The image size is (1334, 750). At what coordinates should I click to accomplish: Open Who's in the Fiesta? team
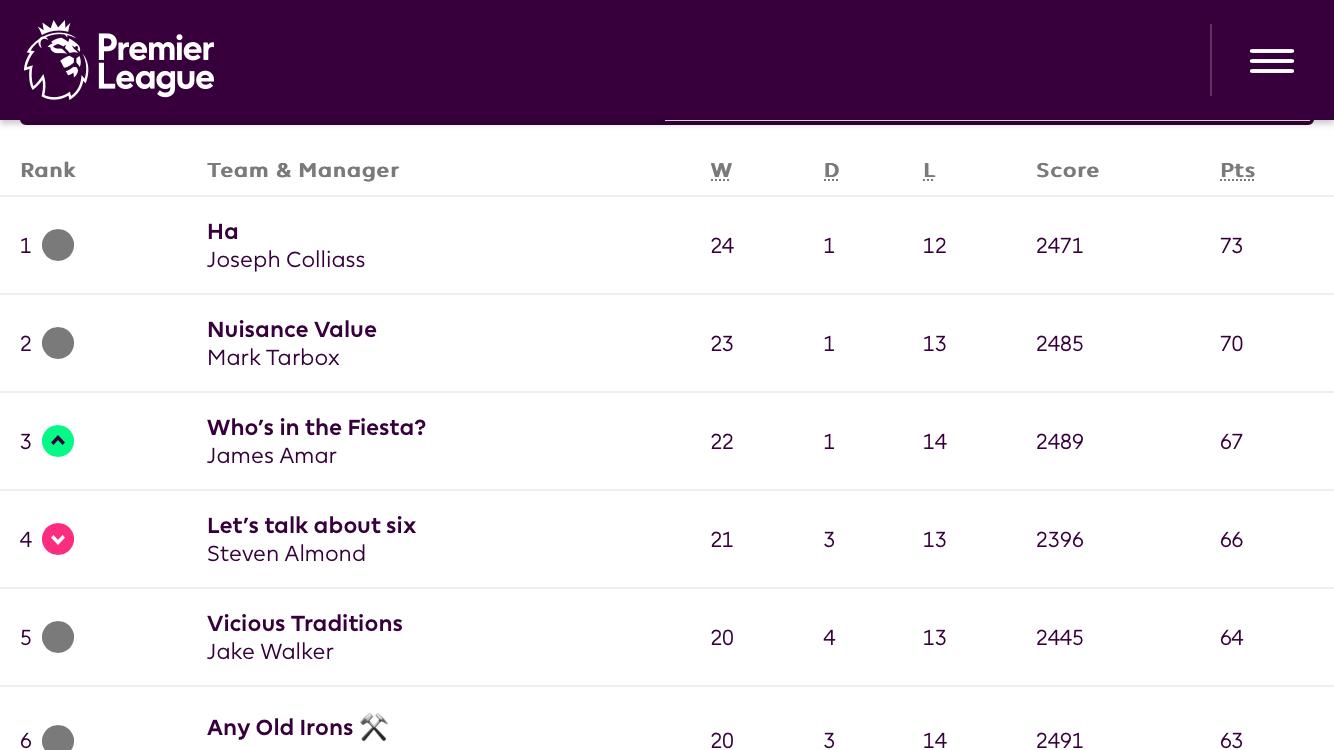pos(316,428)
